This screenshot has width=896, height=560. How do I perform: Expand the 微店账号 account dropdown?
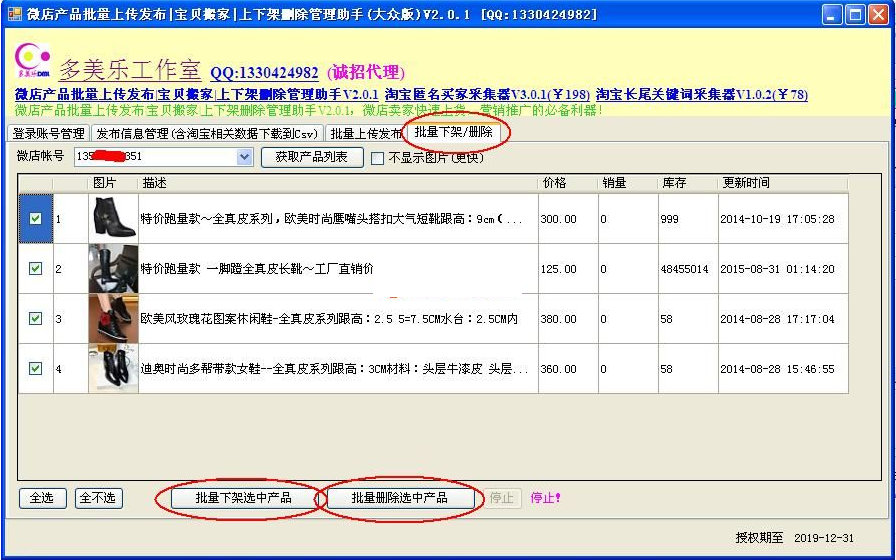[x=245, y=157]
